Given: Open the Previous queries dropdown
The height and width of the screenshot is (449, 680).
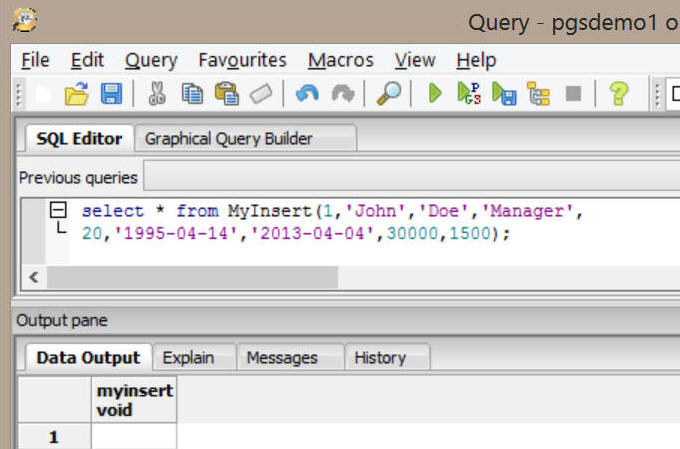Looking at the screenshot, I should [x=400, y=178].
